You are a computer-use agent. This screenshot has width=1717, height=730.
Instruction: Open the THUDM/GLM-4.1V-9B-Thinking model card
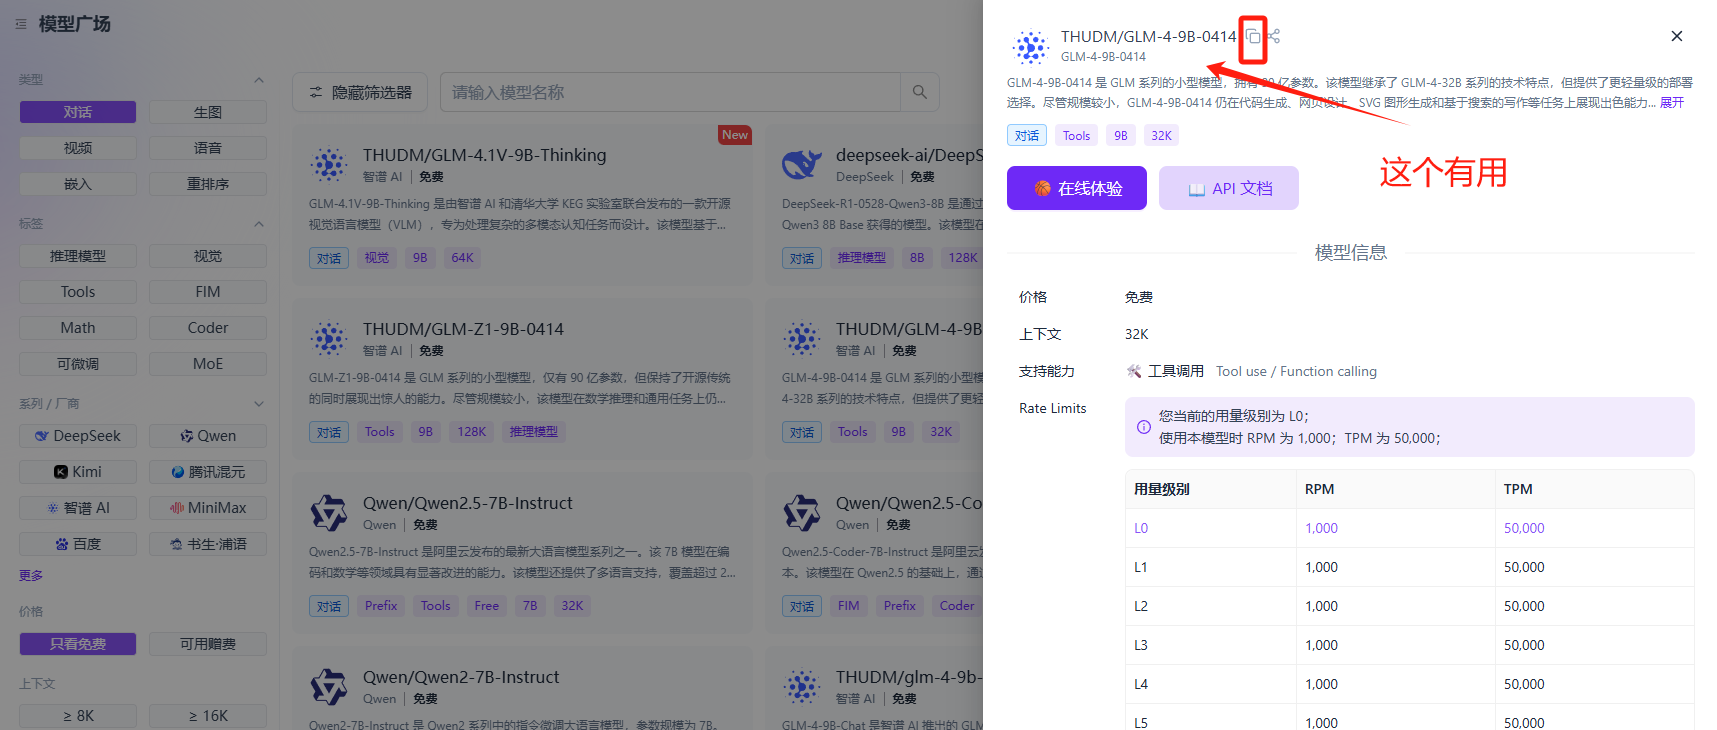(523, 207)
